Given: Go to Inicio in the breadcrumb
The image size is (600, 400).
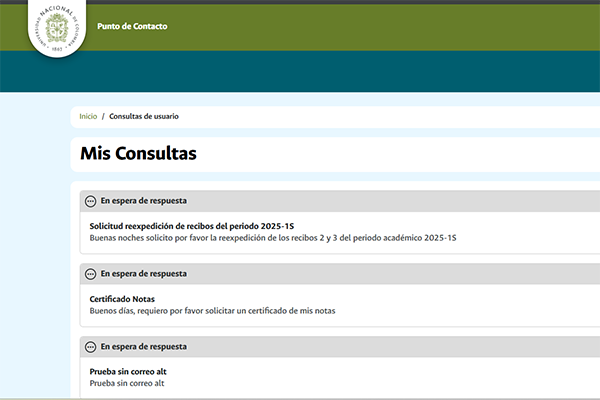Looking at the screenshot, I should point(88,116).
